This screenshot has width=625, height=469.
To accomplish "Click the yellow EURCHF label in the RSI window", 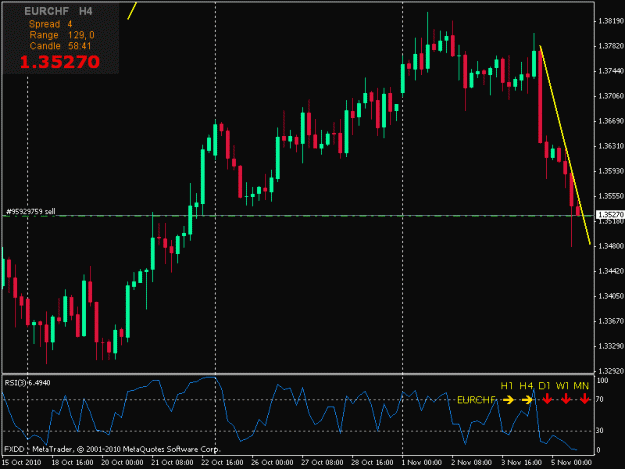I will 476,400.
